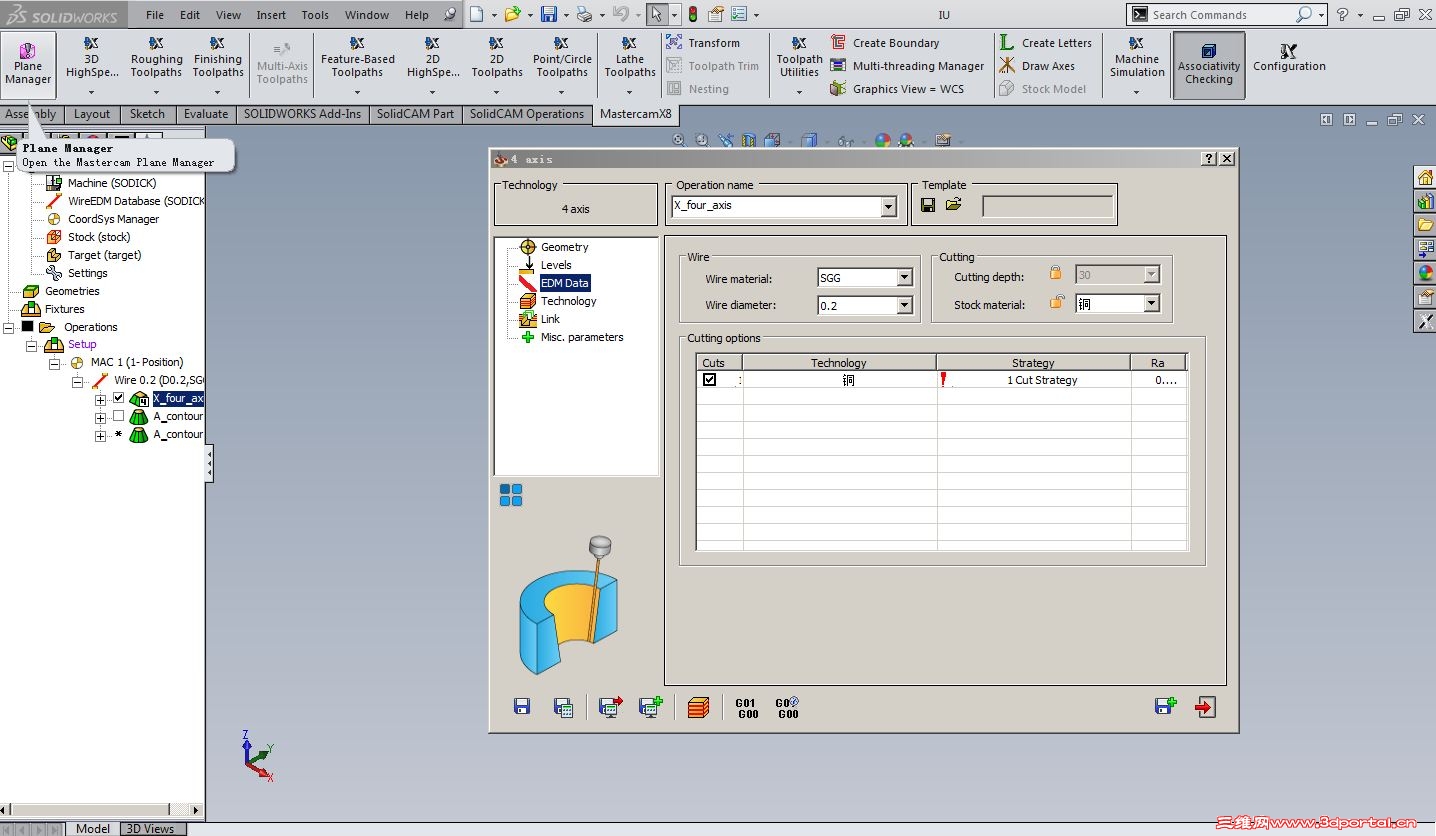The image size is (1436, 836).
Task: Collapse the Setup tree node
Action: point(31,345)
